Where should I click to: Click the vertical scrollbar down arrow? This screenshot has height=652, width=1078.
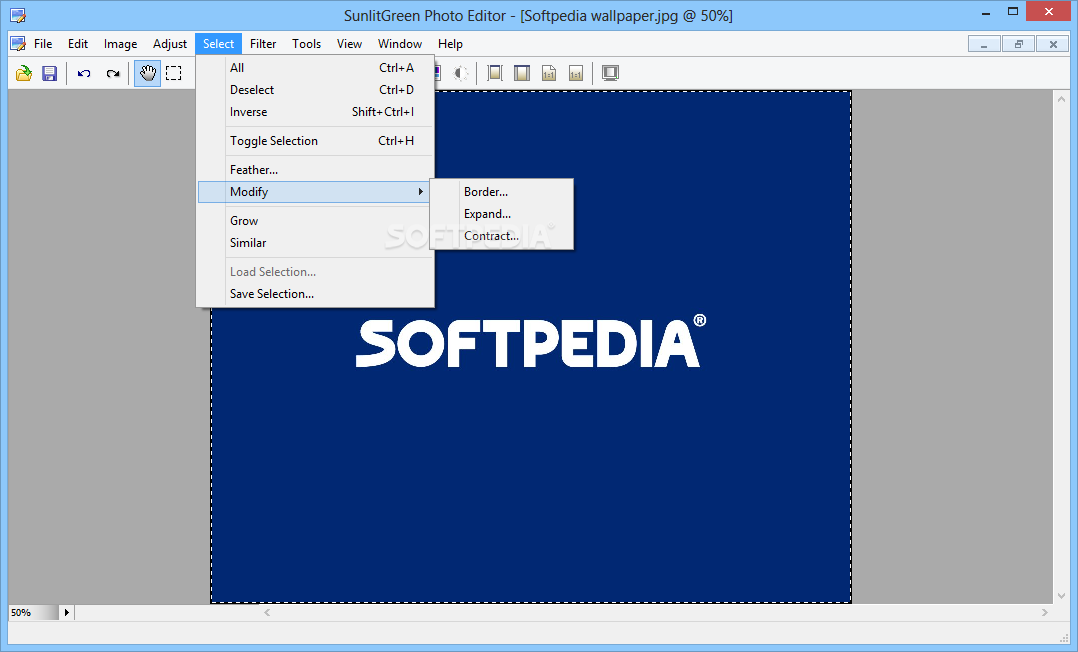click(x=1061, y=596)
